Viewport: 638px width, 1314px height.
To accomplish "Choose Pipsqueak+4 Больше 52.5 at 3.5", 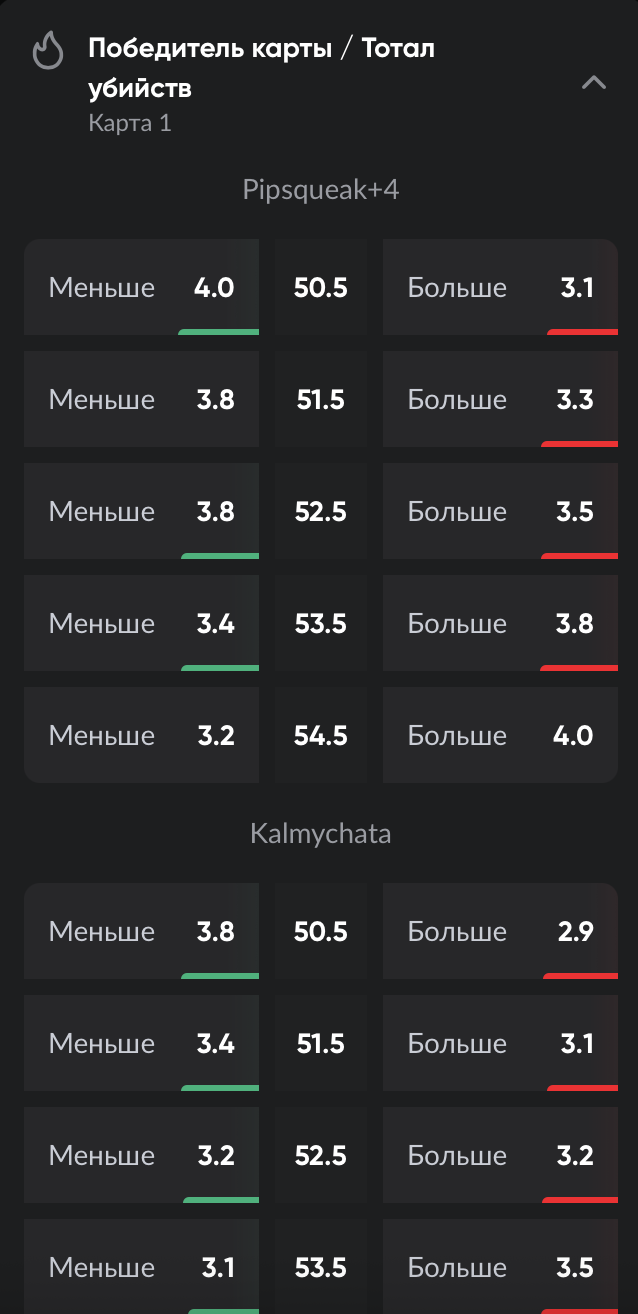I will (500, 512).
